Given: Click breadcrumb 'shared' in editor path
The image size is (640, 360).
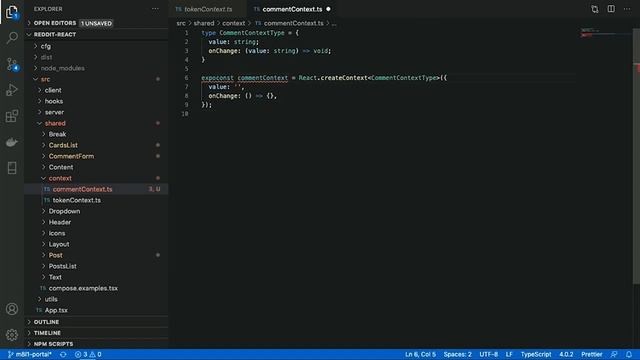Looking at the screenshot, I should coord(204,23).
